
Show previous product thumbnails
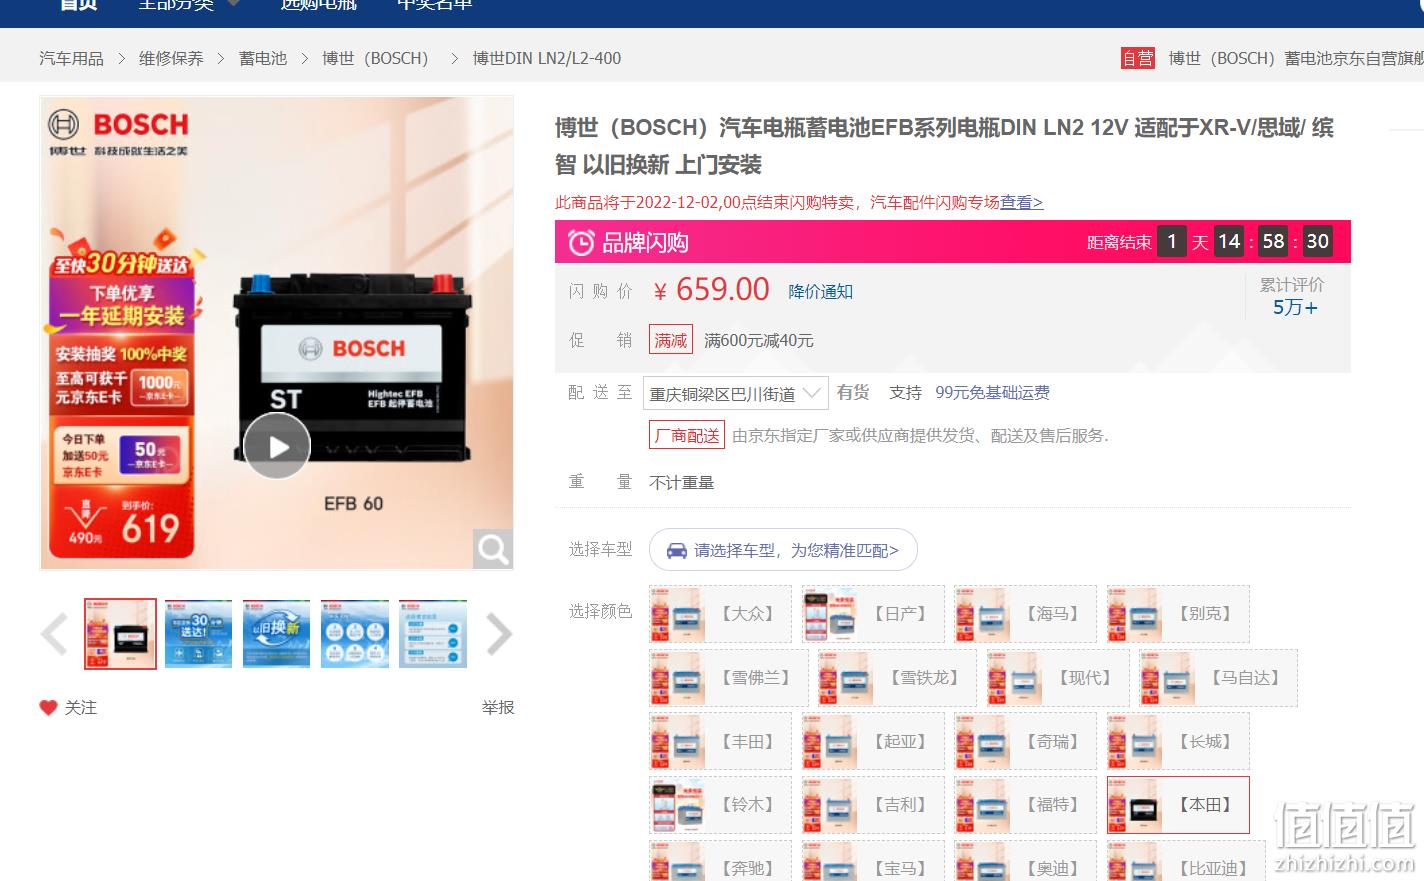(54, 634)
